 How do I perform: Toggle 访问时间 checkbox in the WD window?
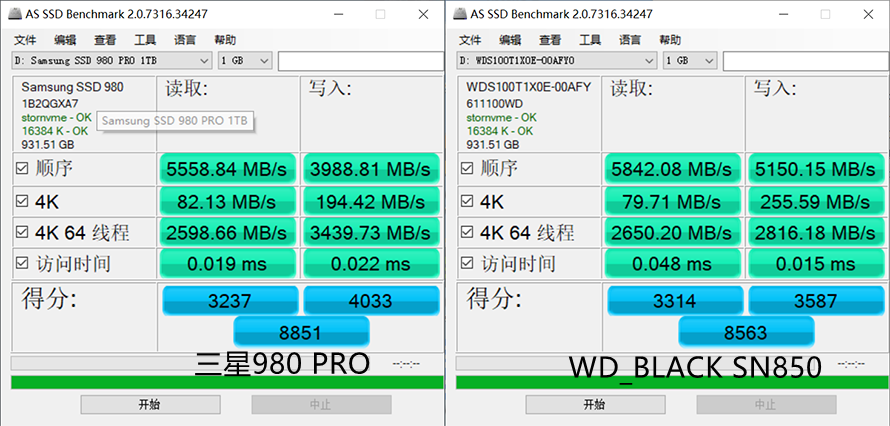(x=467, y=264)
